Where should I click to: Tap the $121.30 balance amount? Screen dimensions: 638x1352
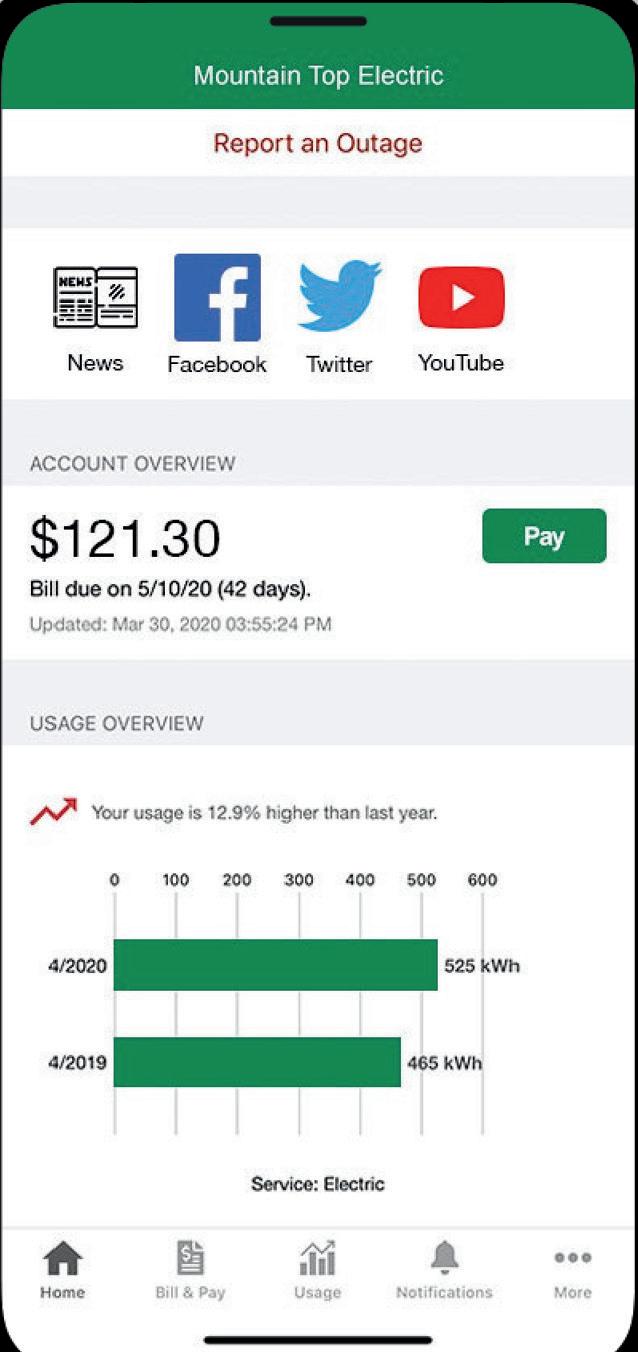pyautogui.click(x=125, y=539)
